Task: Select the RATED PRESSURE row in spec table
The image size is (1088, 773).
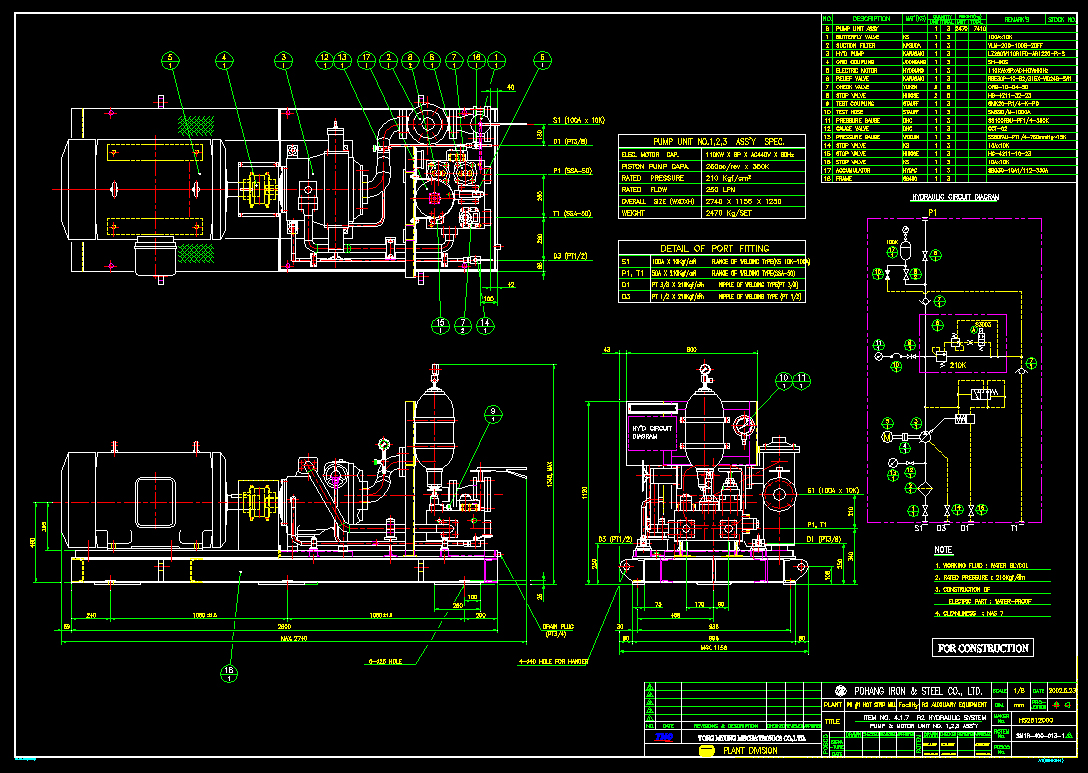Action: point(711,178)
